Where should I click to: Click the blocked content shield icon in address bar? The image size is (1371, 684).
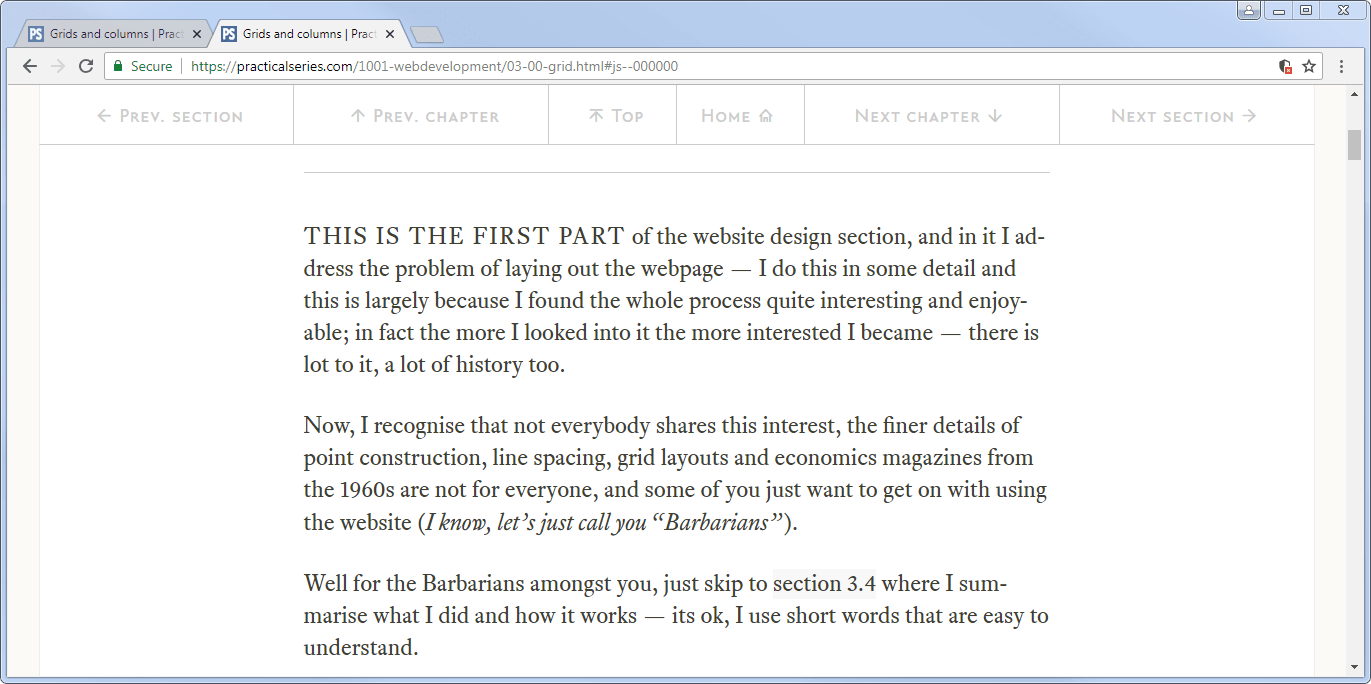click(x=1286, y=66)
